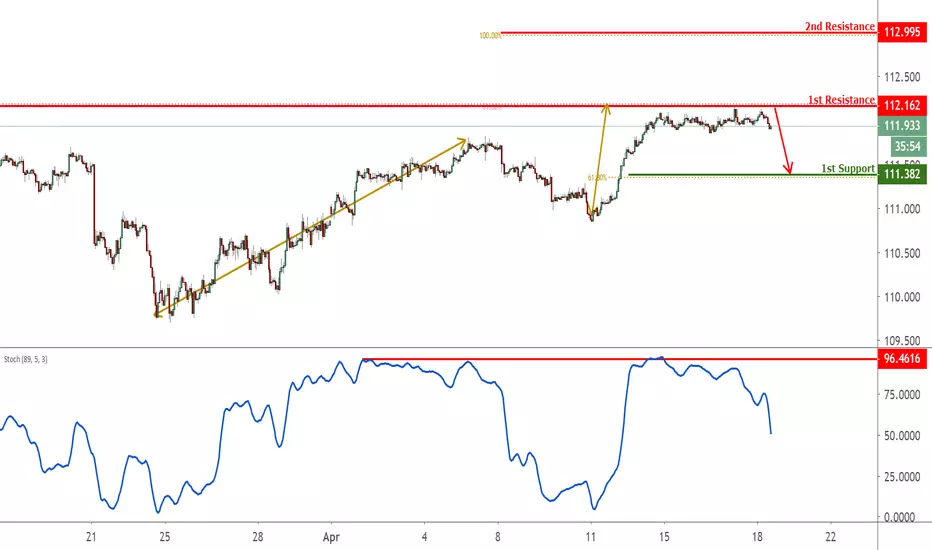
Task: Click the '8' date label on time axis
Action: pos(498,537)
